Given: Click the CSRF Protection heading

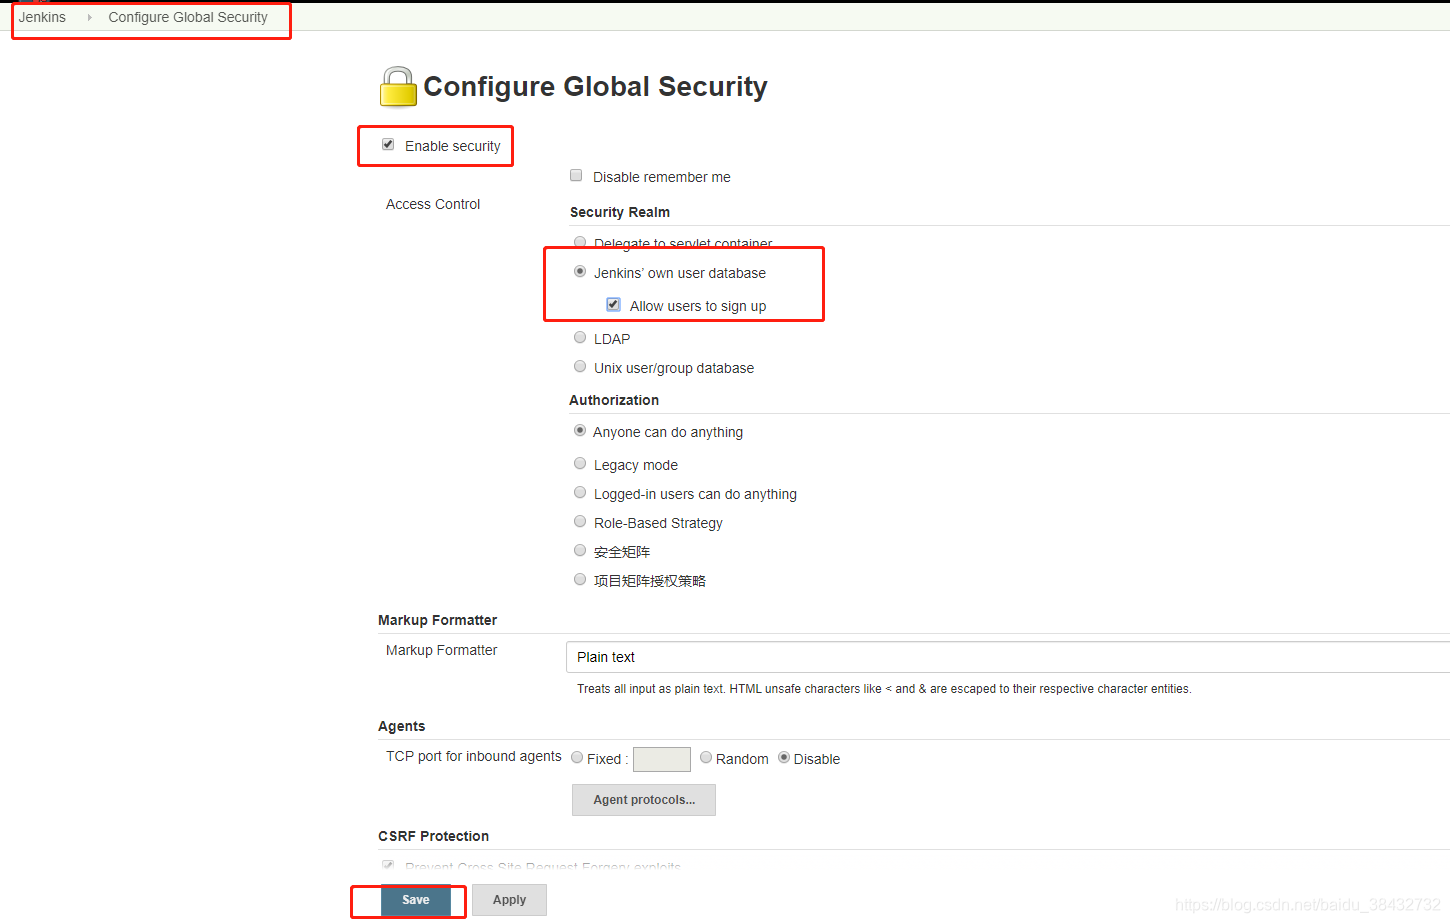Looking at the screenshot, I should pyautogui.click(x=433, y=836).
